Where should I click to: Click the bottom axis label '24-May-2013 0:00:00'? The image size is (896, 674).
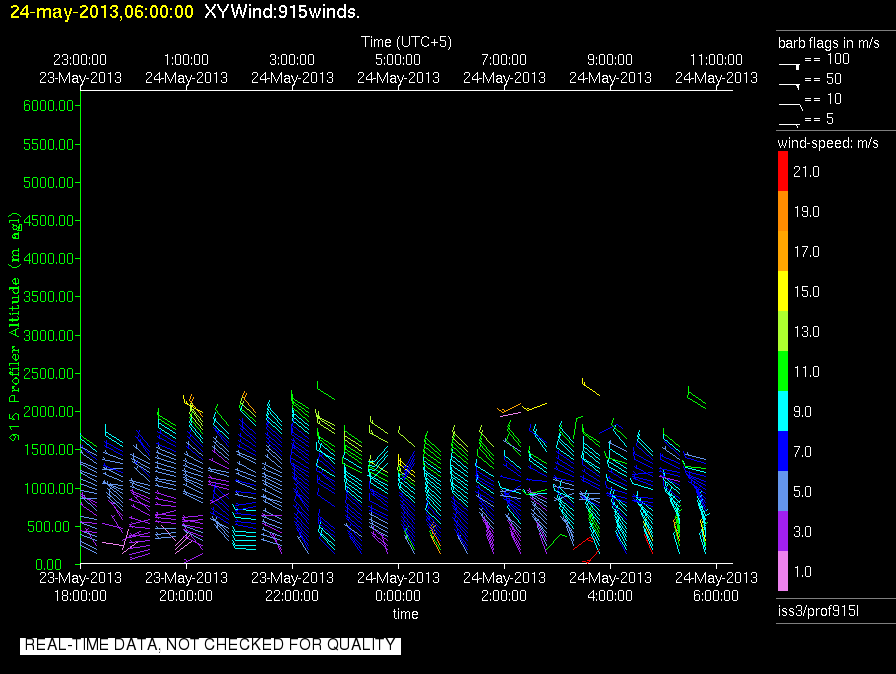398,587
